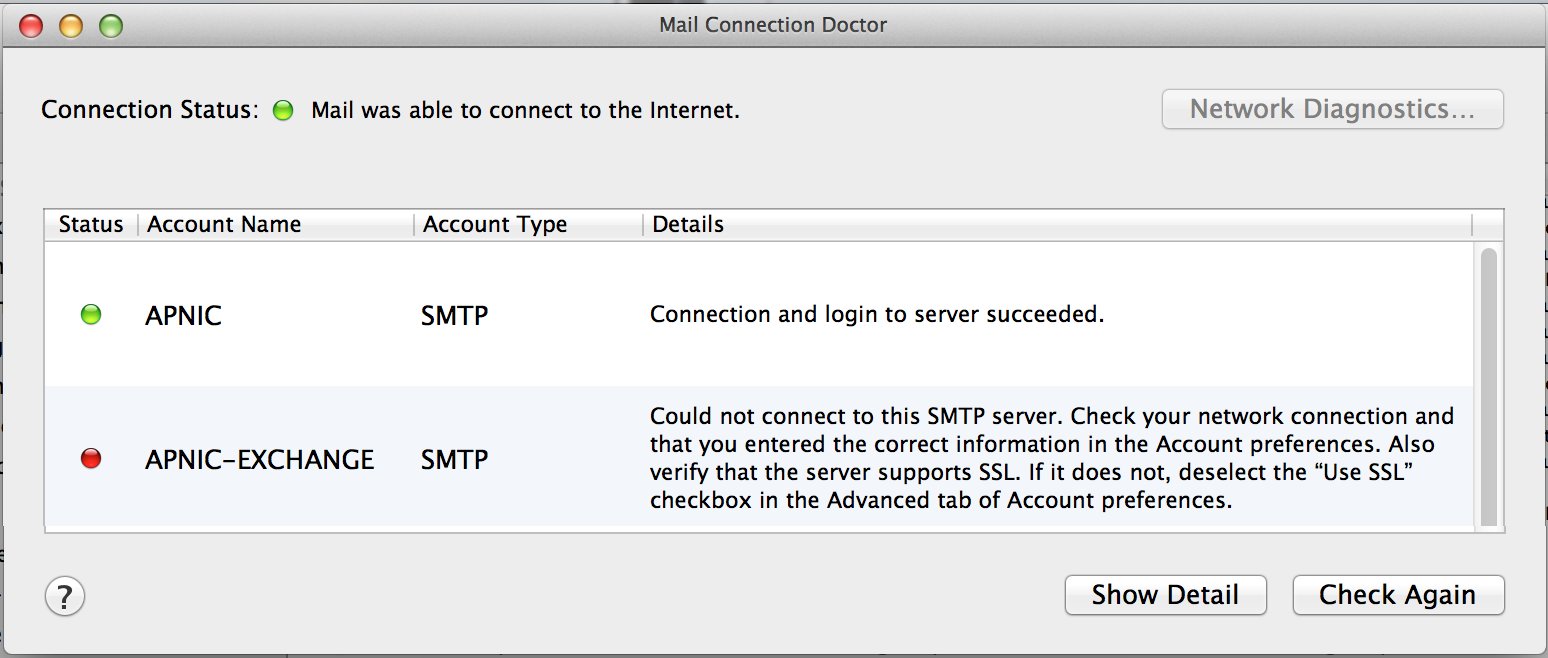Click the accounts list vertical scrollbar
Viewport: 1548px width, 658px height.
(x=1488, y=385)
